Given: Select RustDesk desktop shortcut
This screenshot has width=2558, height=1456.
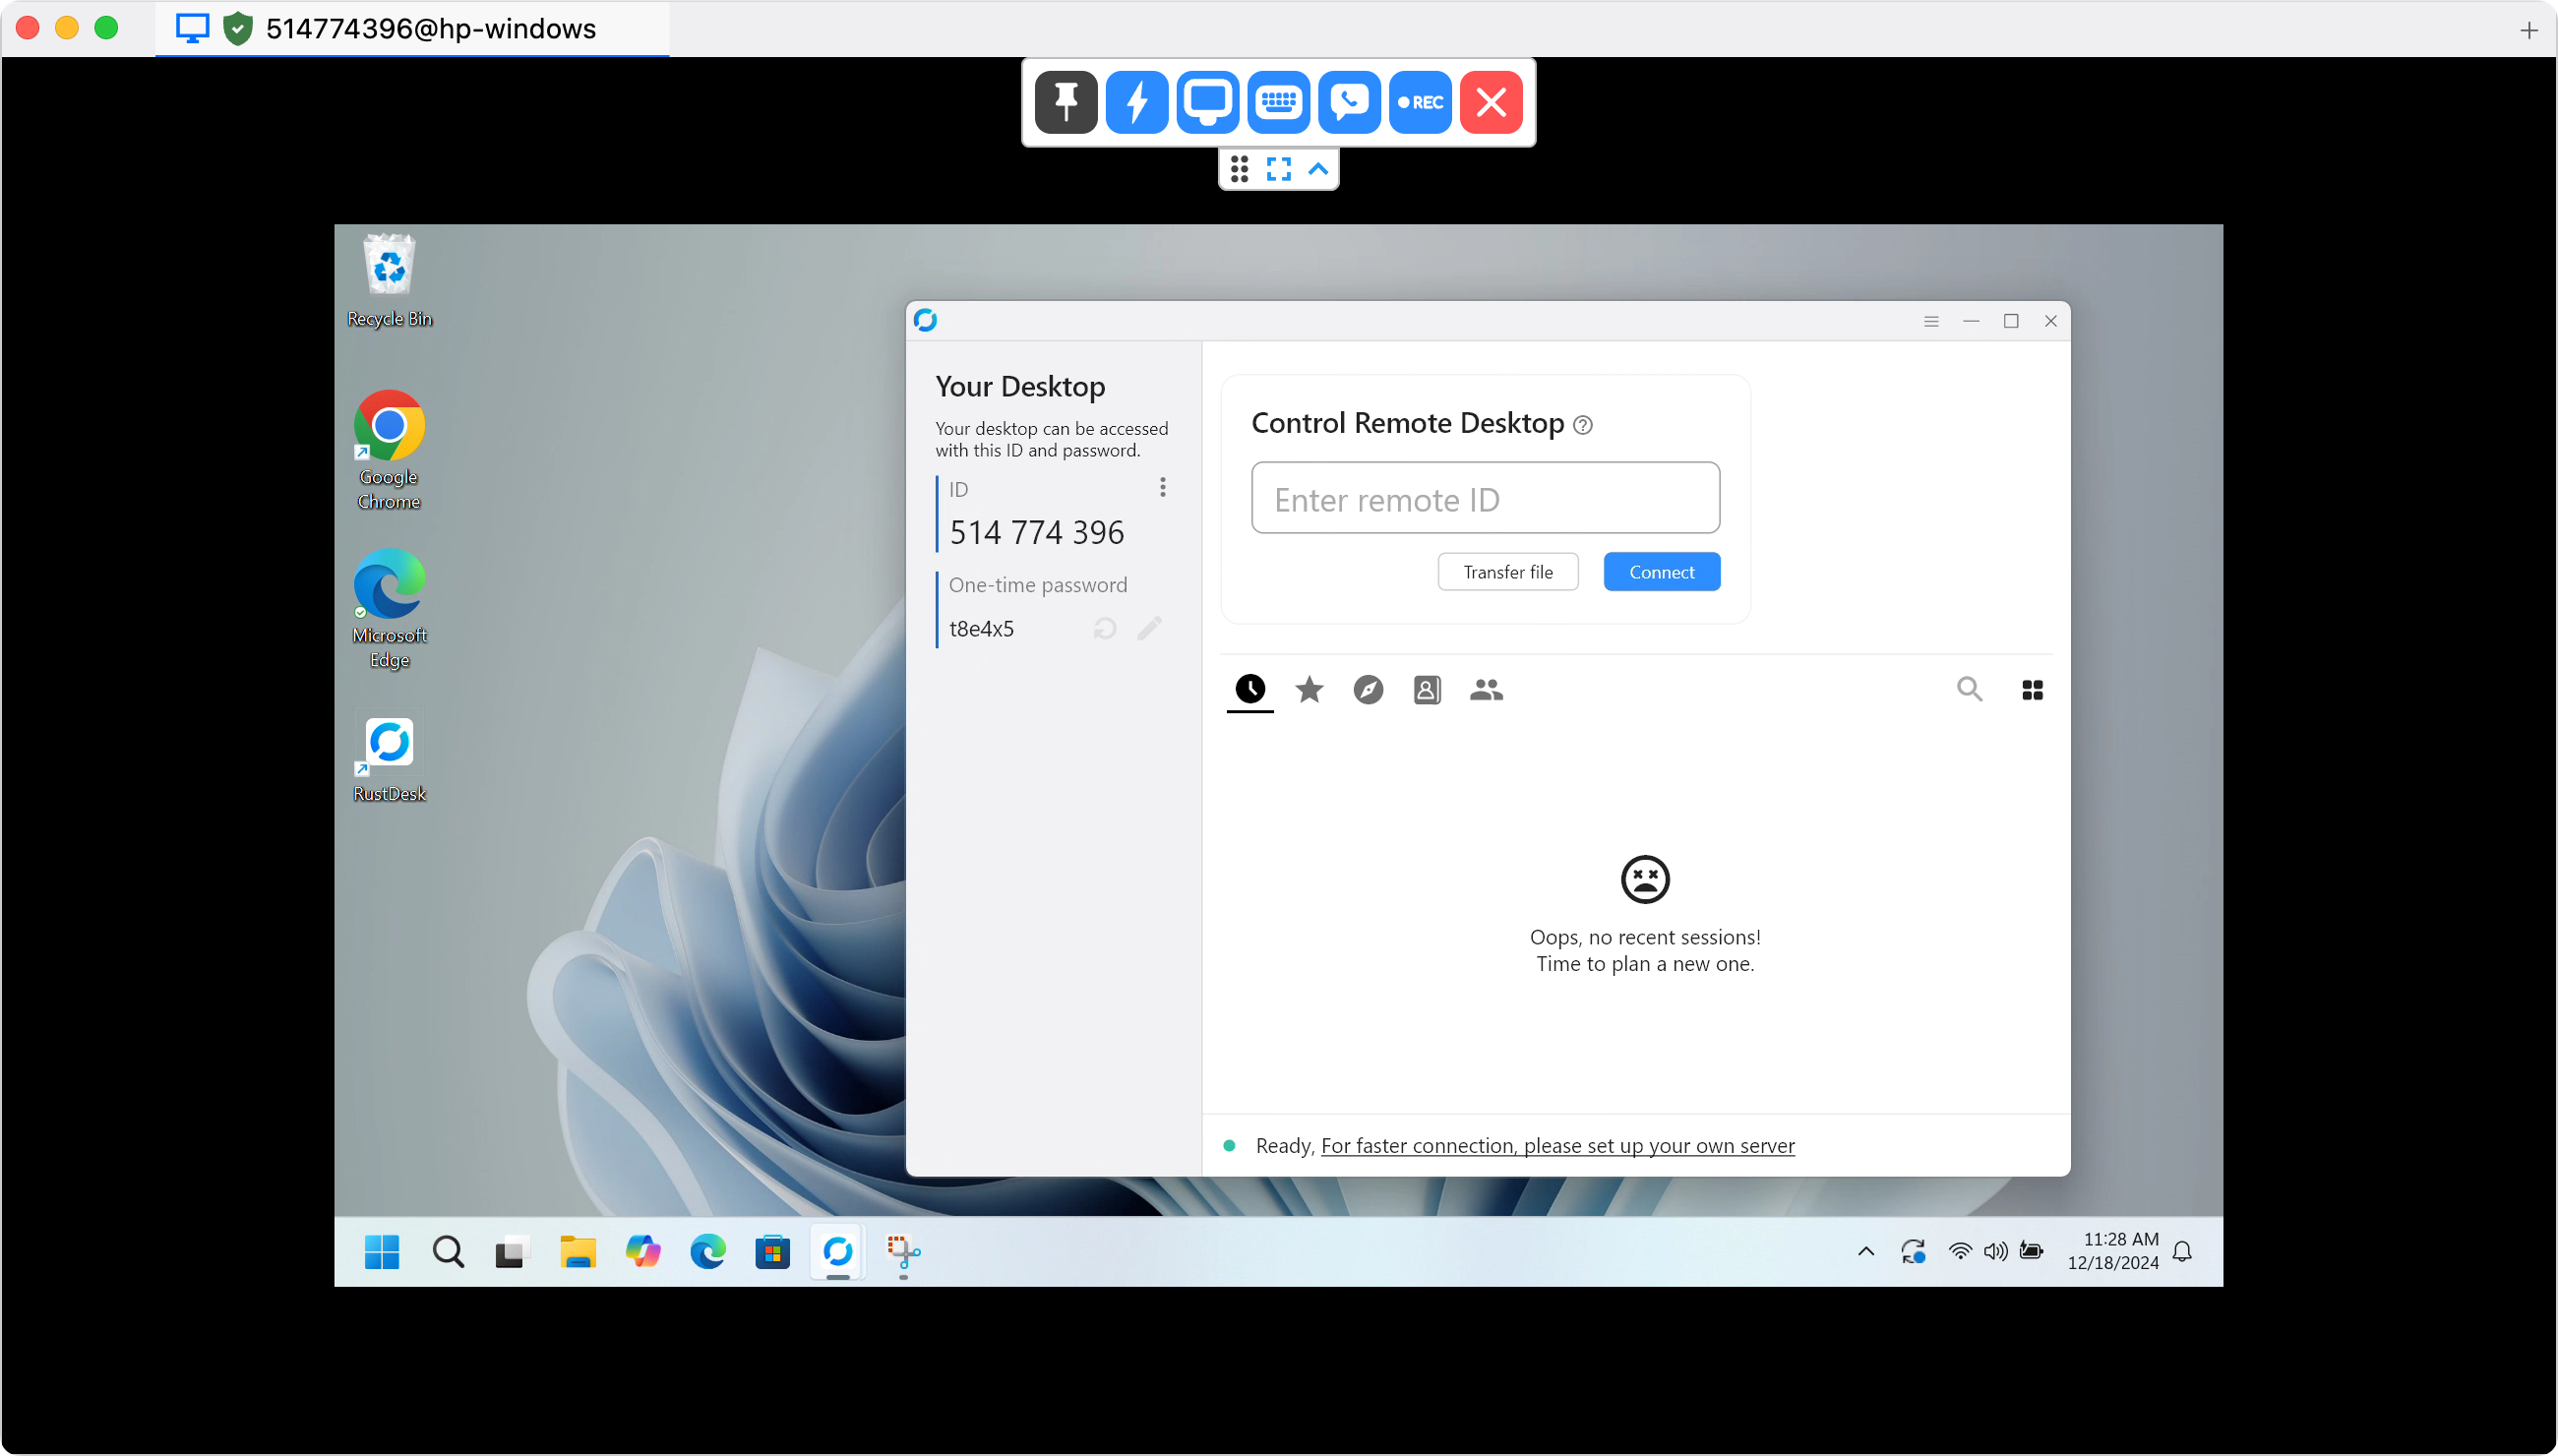Looking at the screenshot, I should (x=389, y=760).
